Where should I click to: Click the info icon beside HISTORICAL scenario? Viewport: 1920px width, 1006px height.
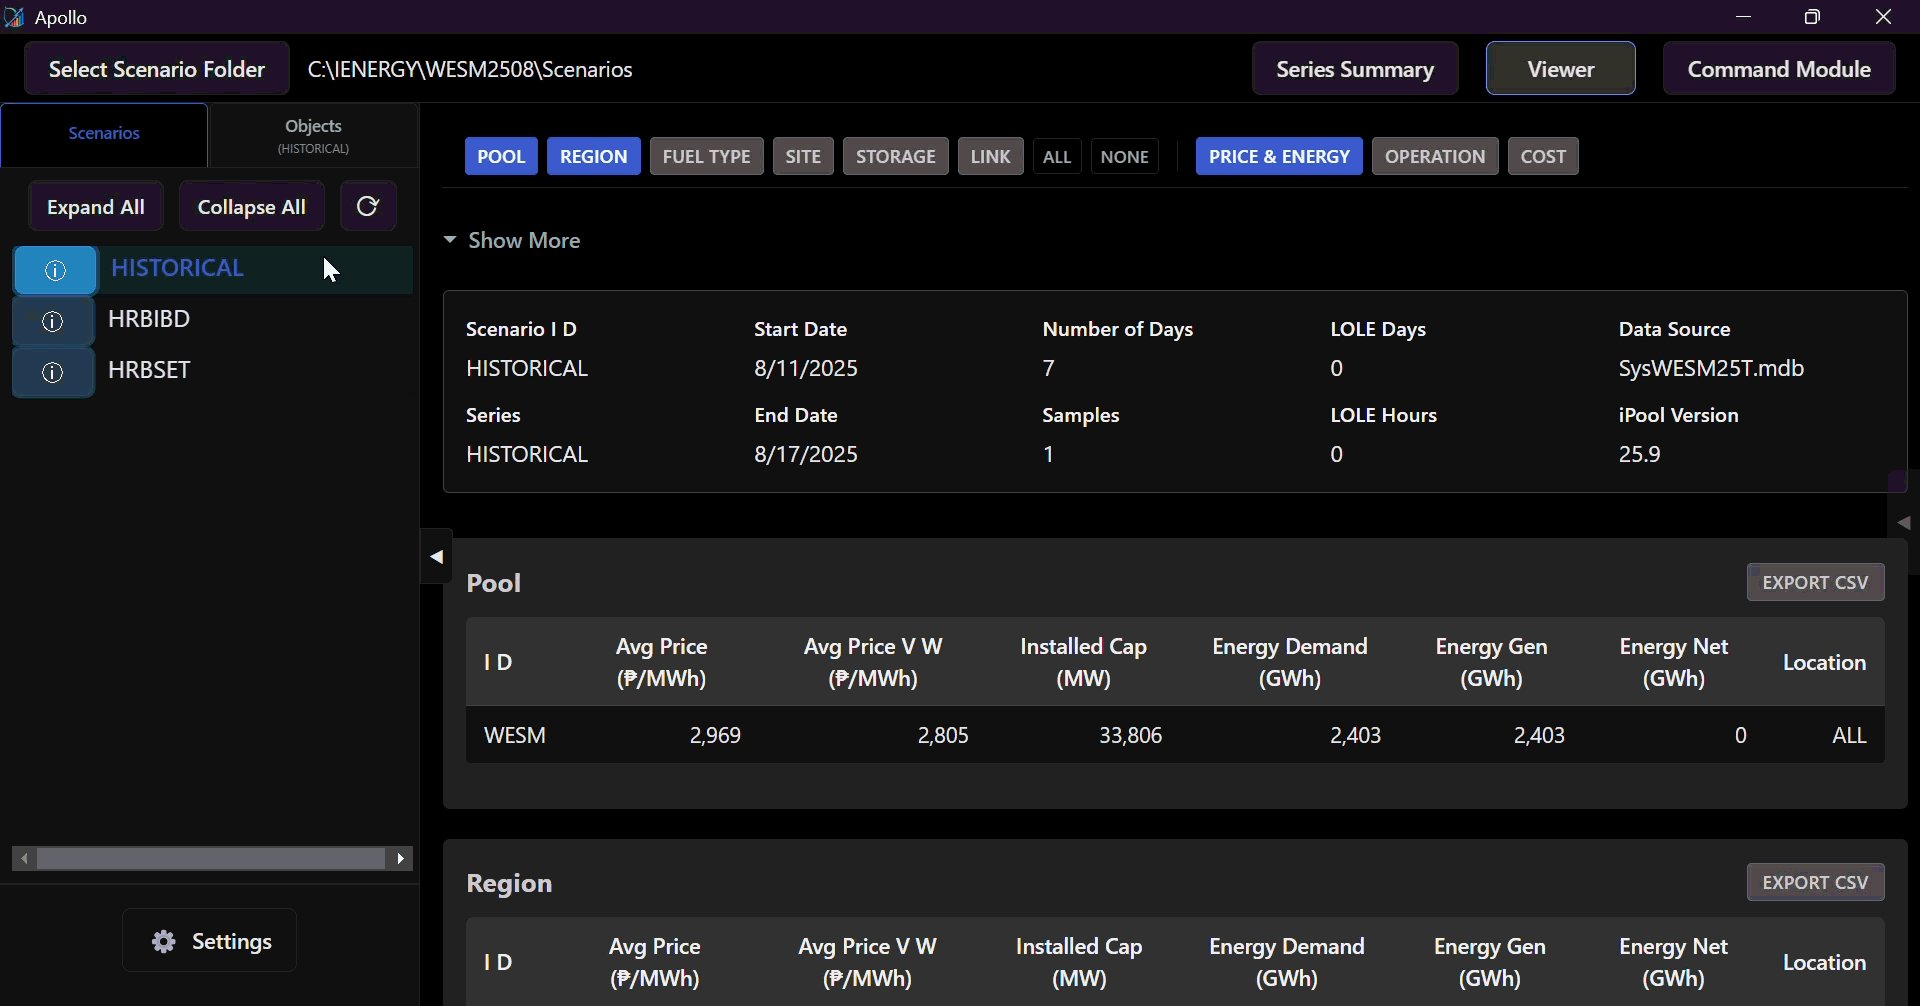point(55,270)
